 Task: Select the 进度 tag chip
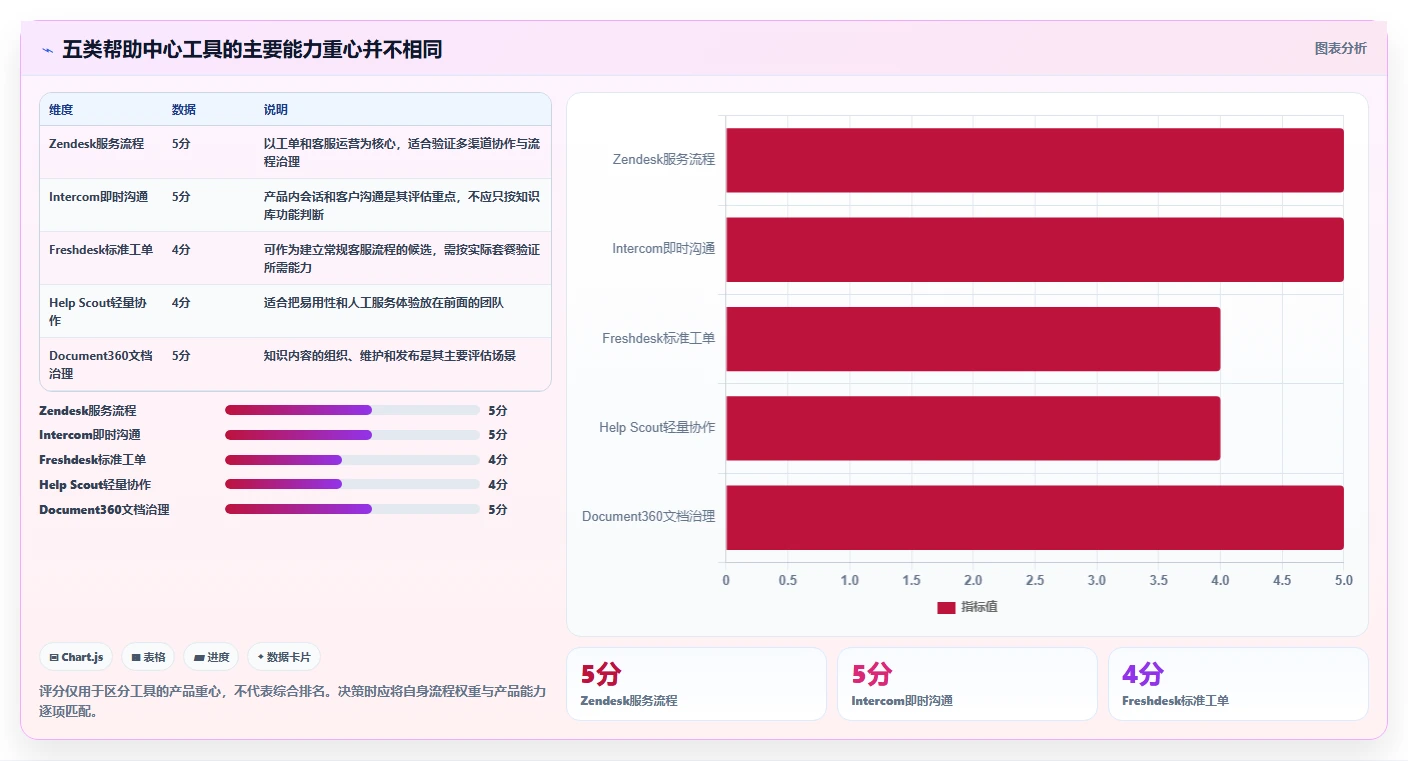click(x=211, y=657)
